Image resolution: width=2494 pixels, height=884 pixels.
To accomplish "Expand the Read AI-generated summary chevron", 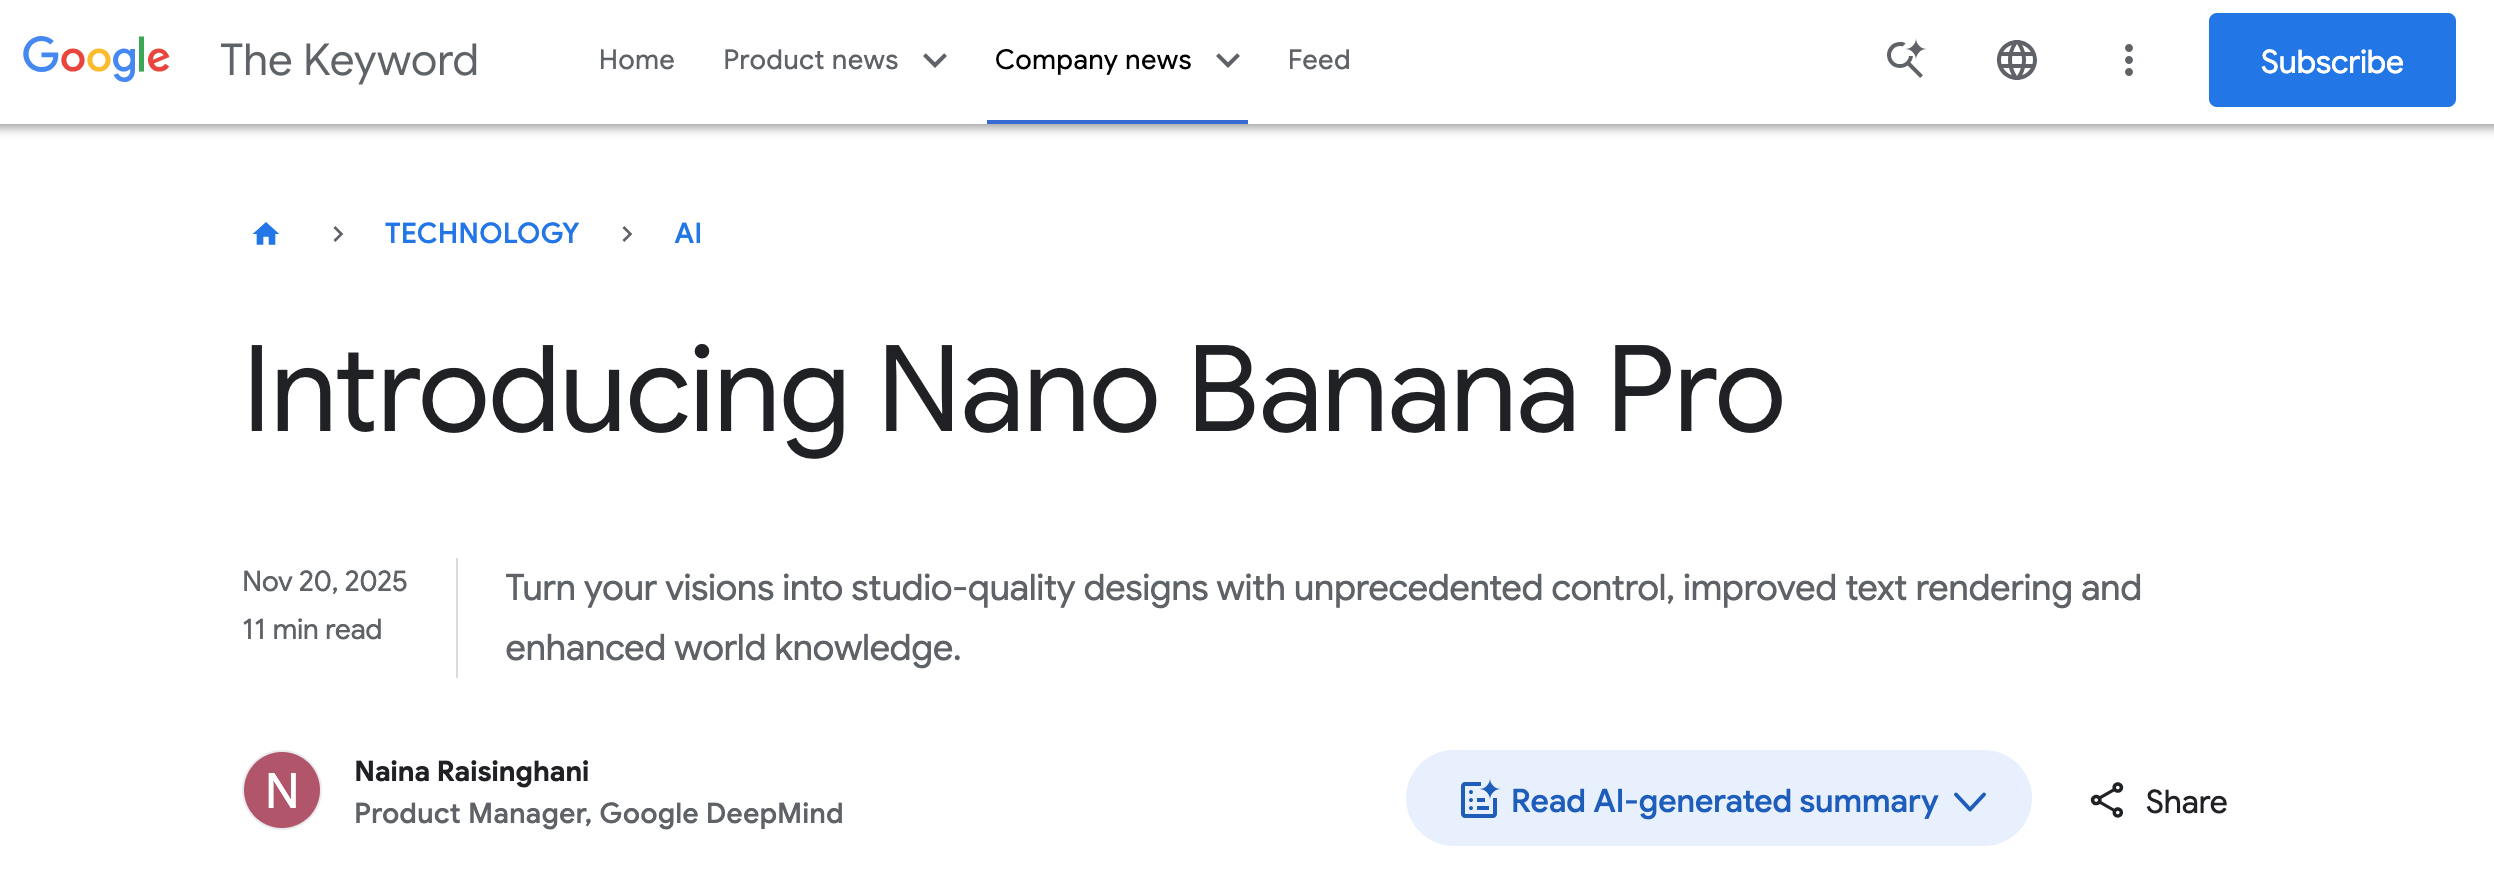I will (1969, 801).
